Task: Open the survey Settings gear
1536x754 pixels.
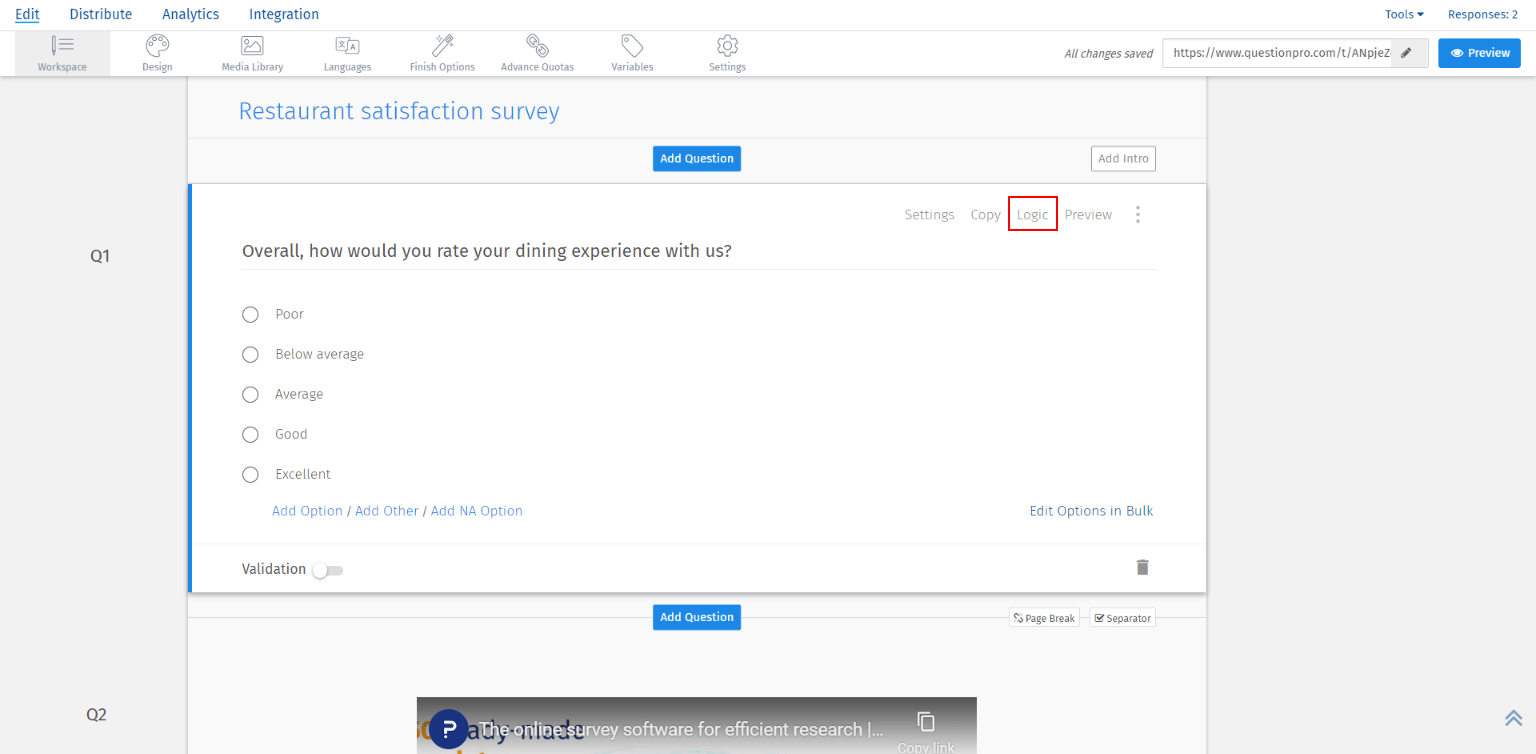Action: tap(727, 52)
